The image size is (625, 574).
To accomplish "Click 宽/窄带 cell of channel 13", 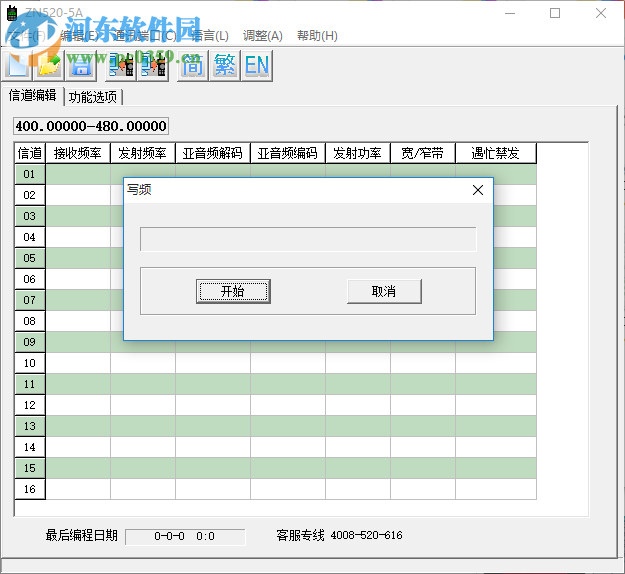I will point(423,426).
